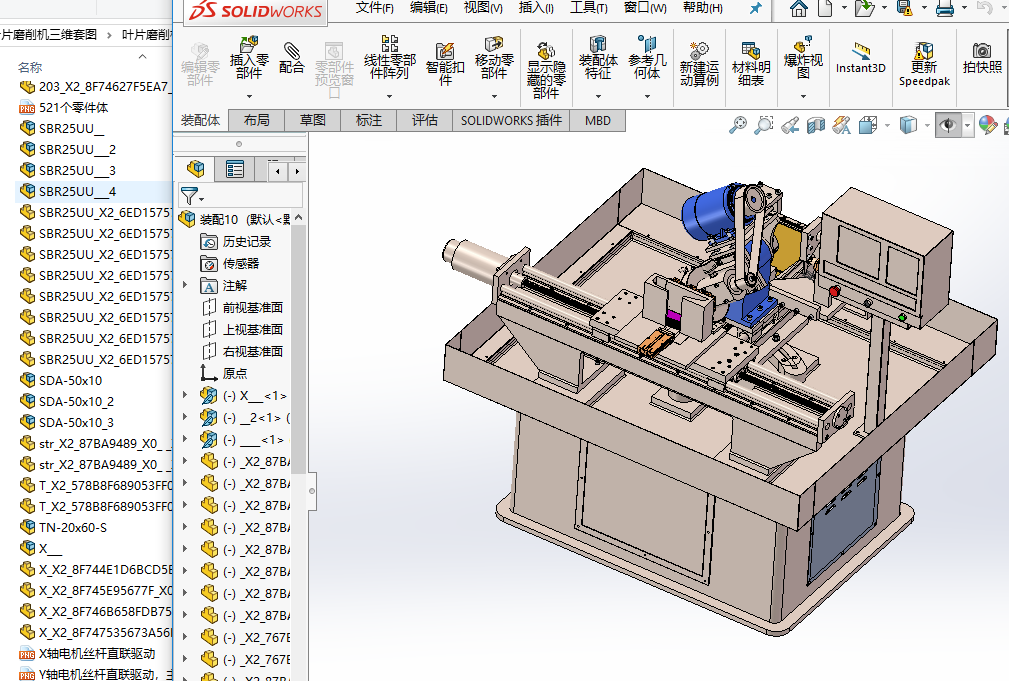Select 原点 in the feature tree
The image size is (1009, 681).
223,373
